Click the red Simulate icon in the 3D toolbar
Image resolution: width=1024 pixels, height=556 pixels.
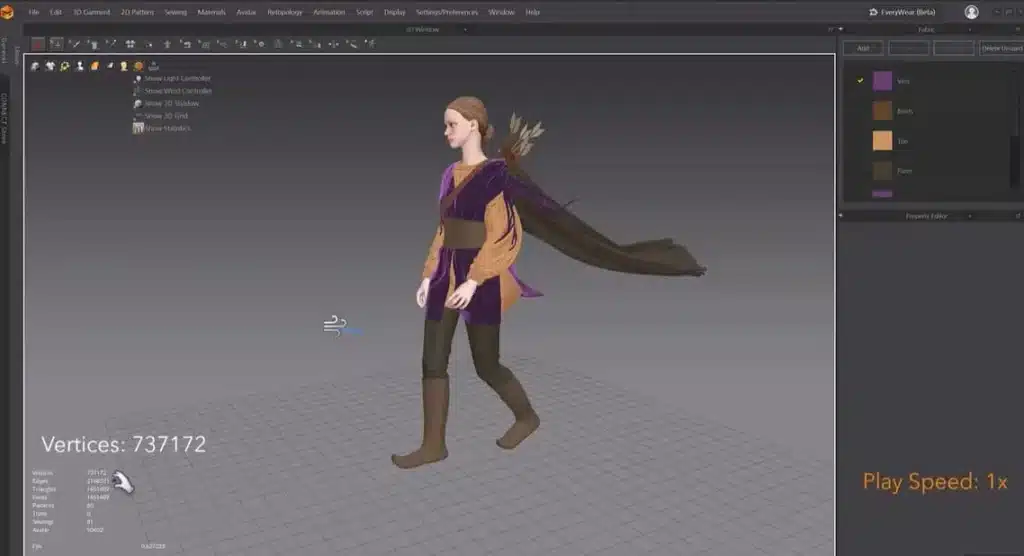point(39,44)
